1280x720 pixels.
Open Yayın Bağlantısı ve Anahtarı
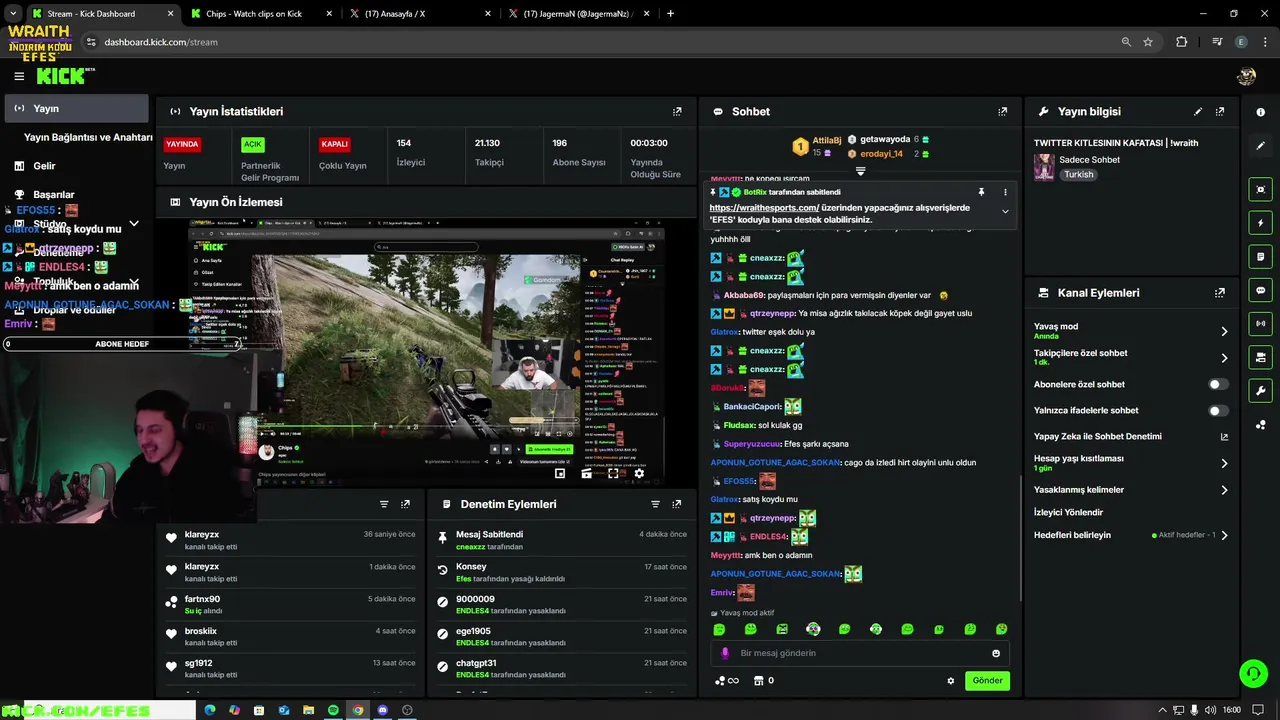(x=88, y=137)
